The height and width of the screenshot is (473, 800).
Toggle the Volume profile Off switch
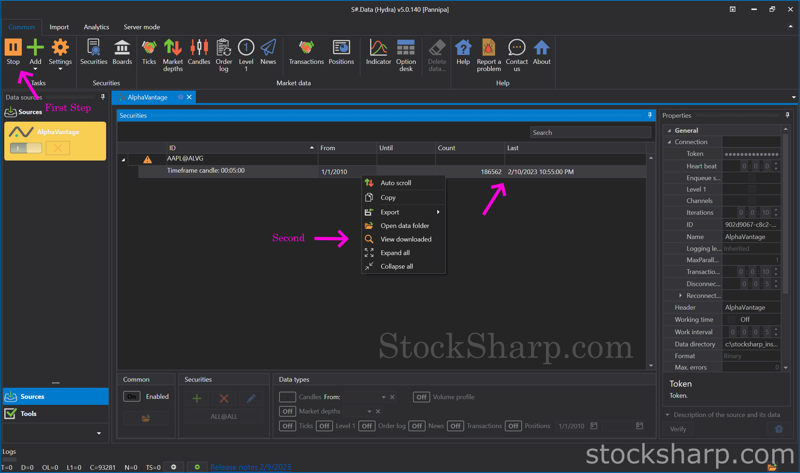coord(421,397)
